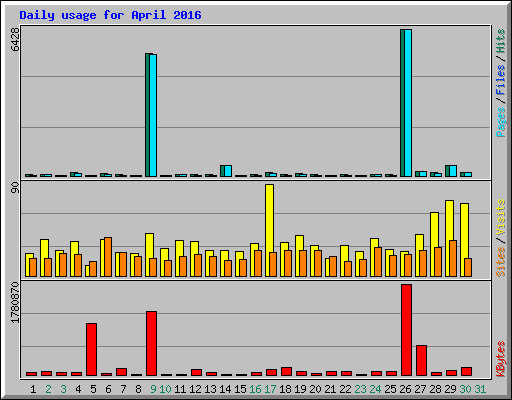The image size is (512, 400).
Task: Click the green Hits legend text
Action: tap(501, 41)
